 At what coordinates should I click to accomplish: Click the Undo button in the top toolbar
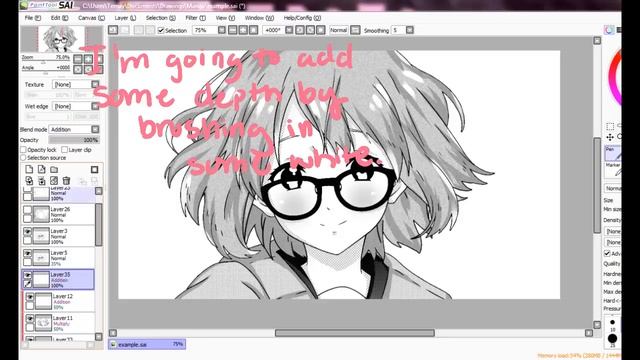(x=113, y=30)
